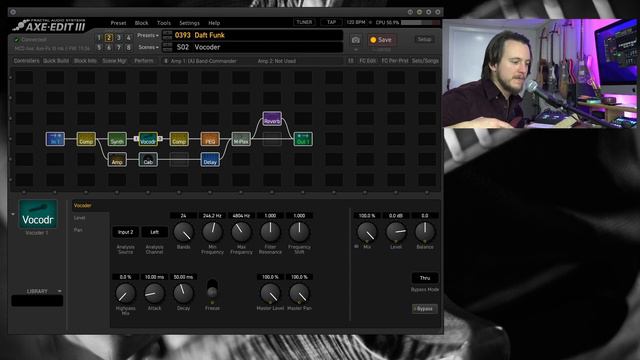Screen dimensions: 640x360
Task: Open the Presets dropdown
Action: (x=148, y=36)
